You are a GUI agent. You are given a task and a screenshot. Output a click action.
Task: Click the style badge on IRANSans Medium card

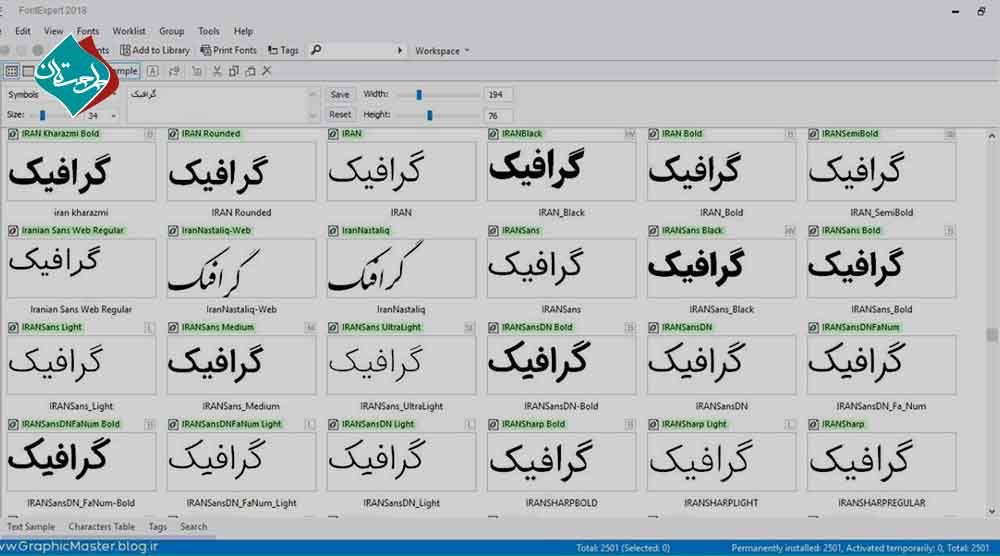coord(310,328)
